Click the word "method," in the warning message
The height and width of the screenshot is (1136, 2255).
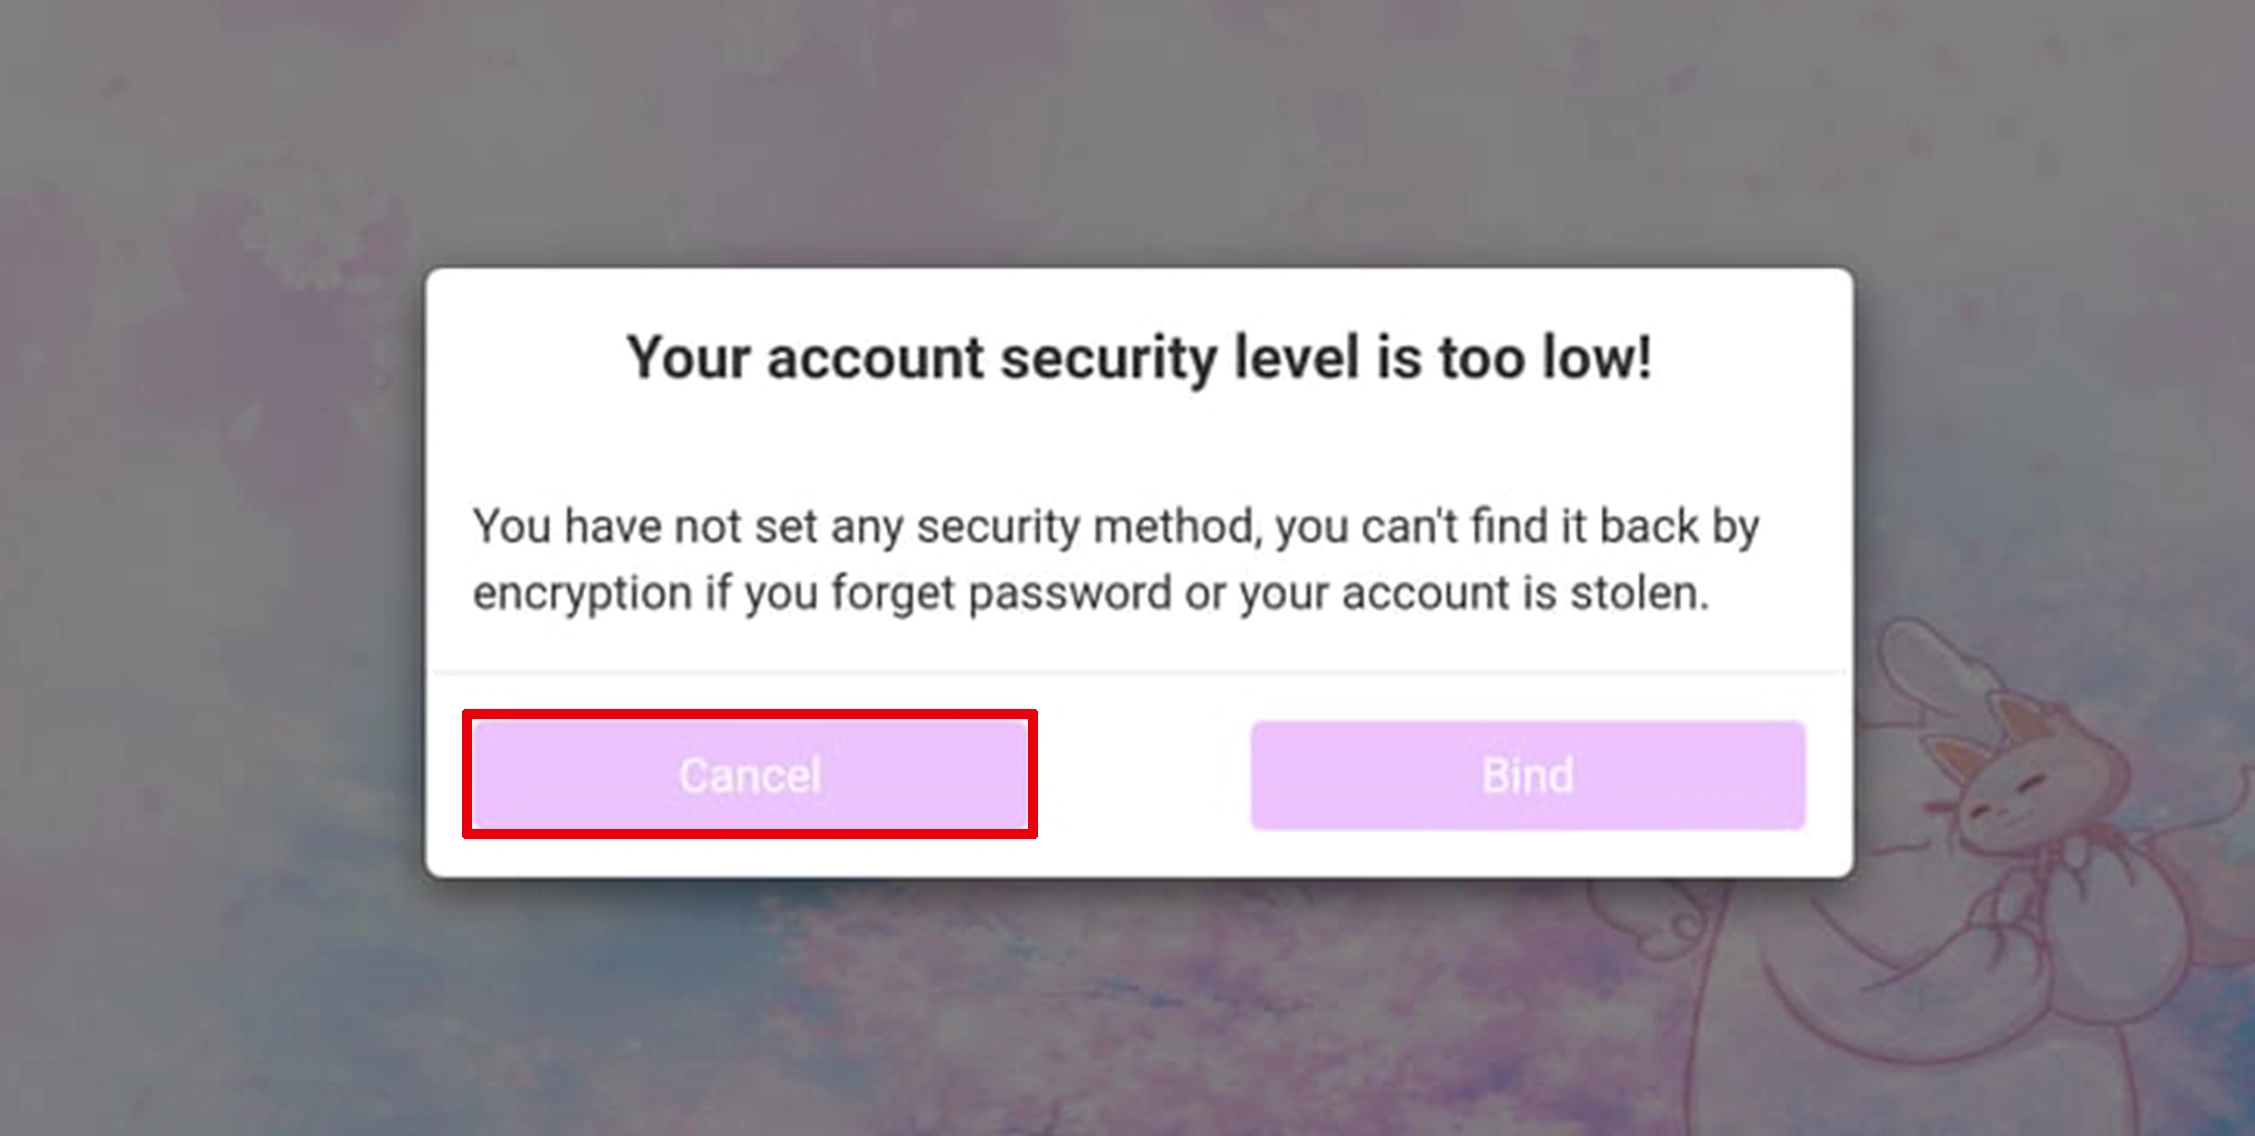point(1176,527)
